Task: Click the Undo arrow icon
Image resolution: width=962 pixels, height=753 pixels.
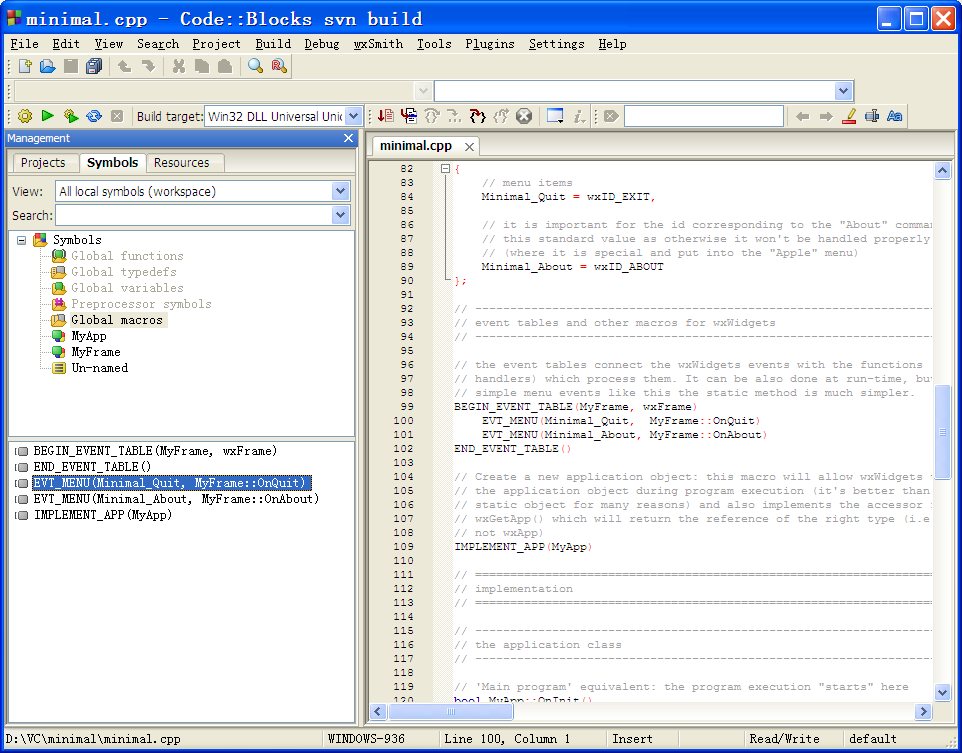Action: 125,66
